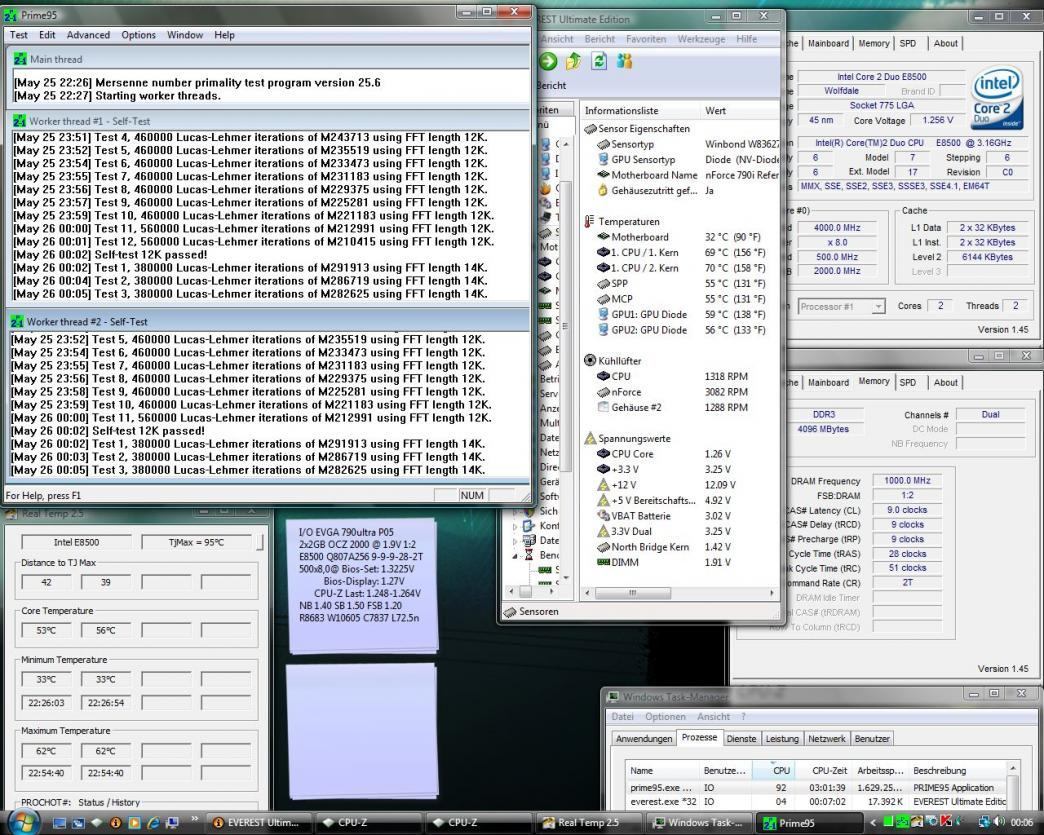Select the Netzwerk tab in Task Manager
Screen dimensions: 1044x835
coord(826,739)
